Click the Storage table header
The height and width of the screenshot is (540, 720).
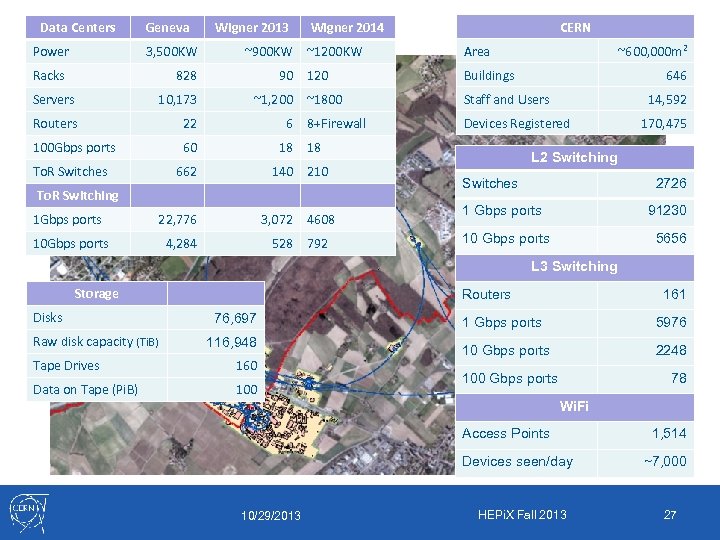pyautogui.click(x=97, y=293)
